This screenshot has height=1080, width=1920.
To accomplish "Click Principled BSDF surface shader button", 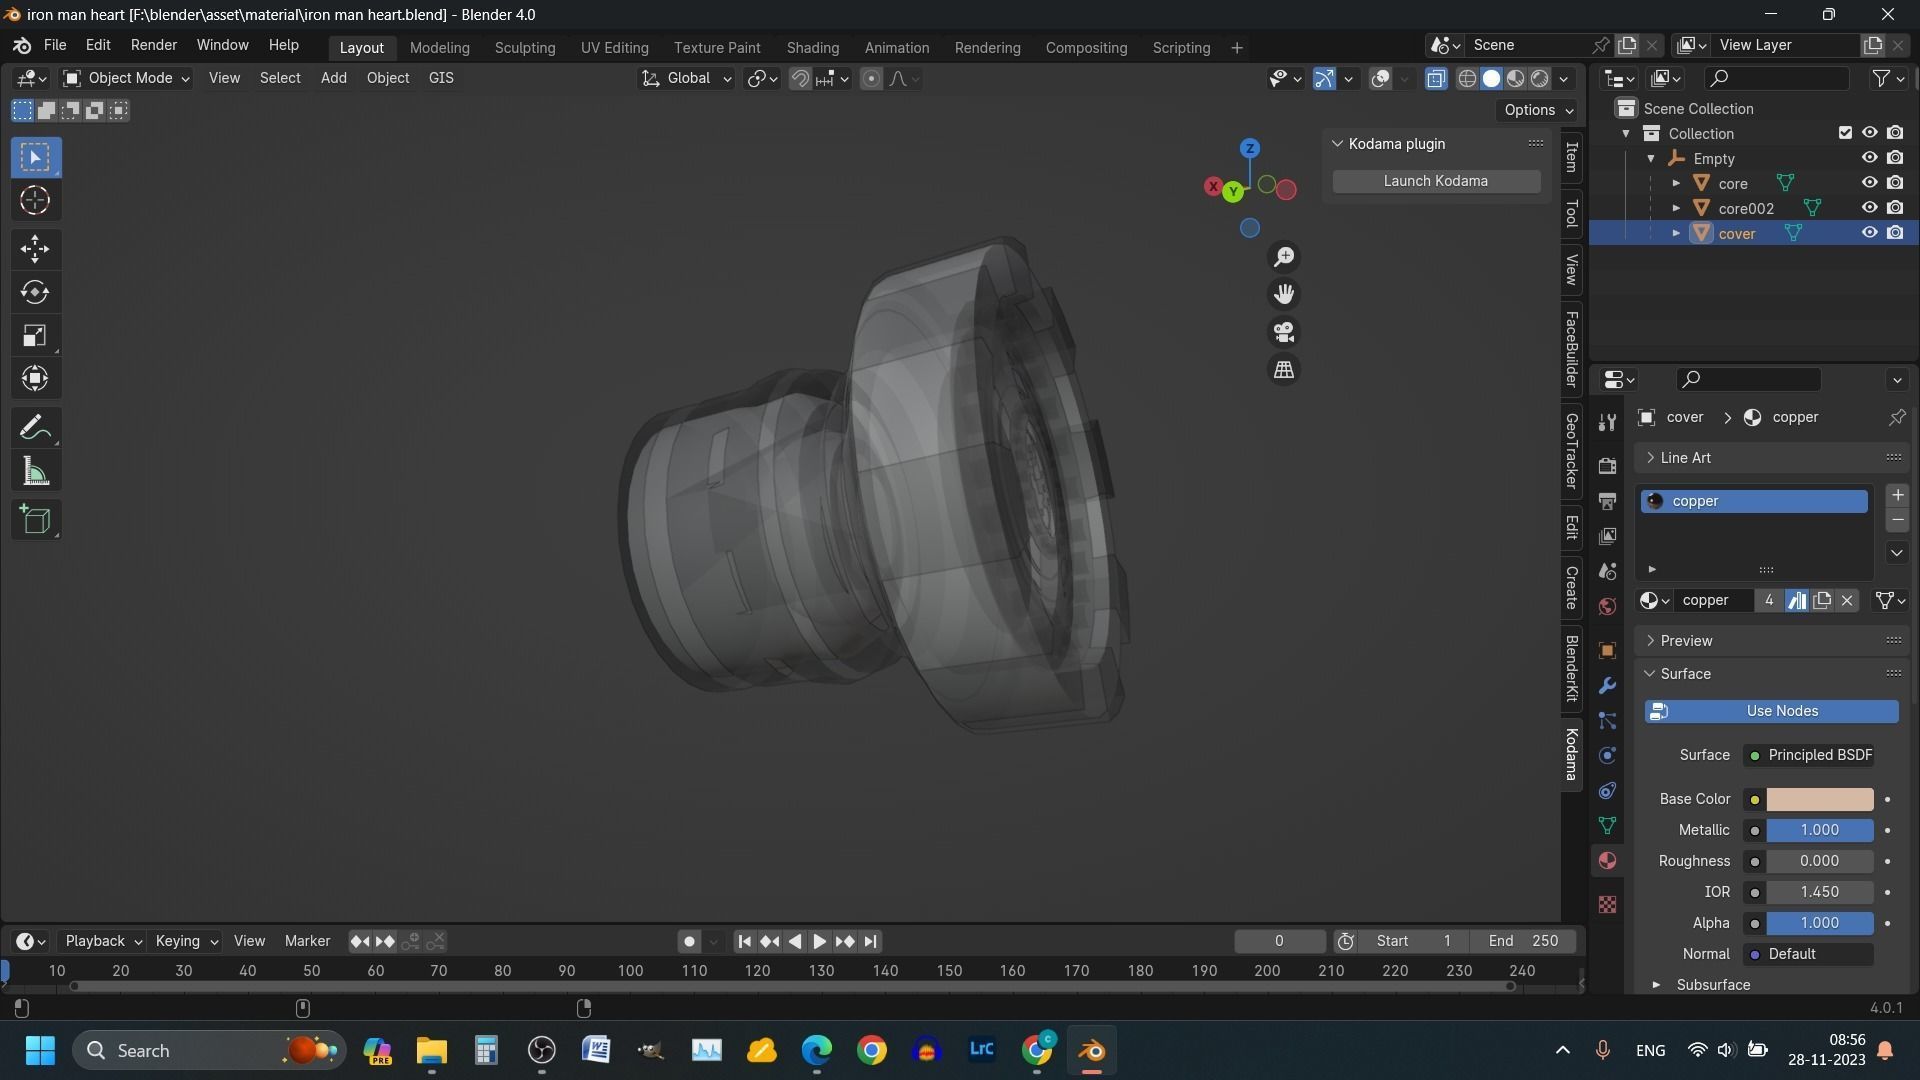I will (x=1808, y=756).
